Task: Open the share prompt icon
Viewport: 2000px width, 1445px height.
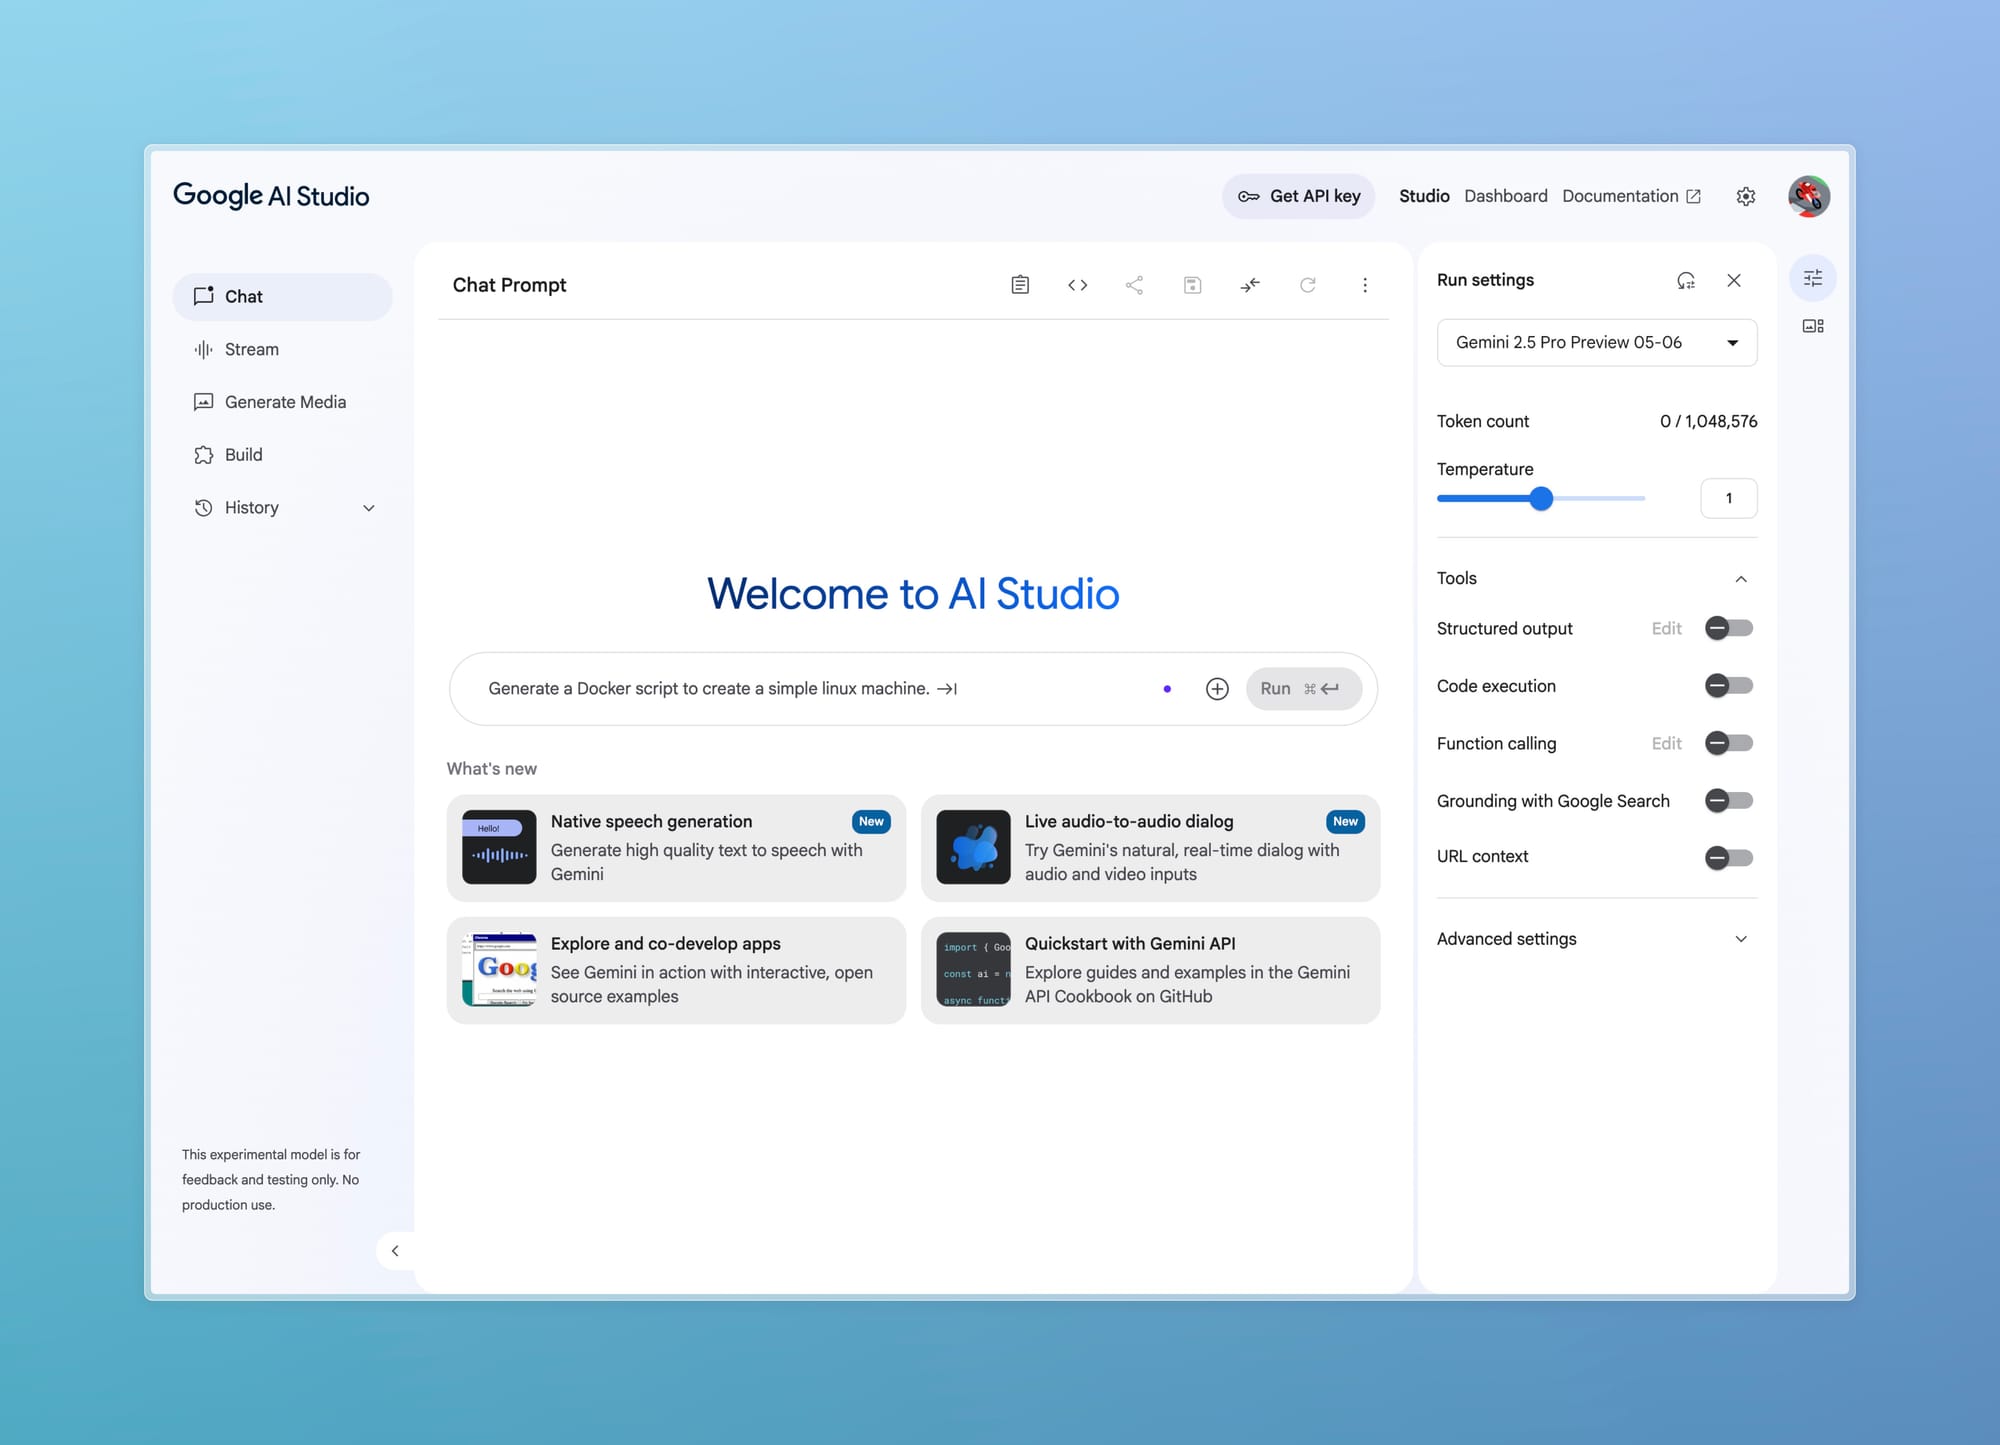Action: 1135,285
